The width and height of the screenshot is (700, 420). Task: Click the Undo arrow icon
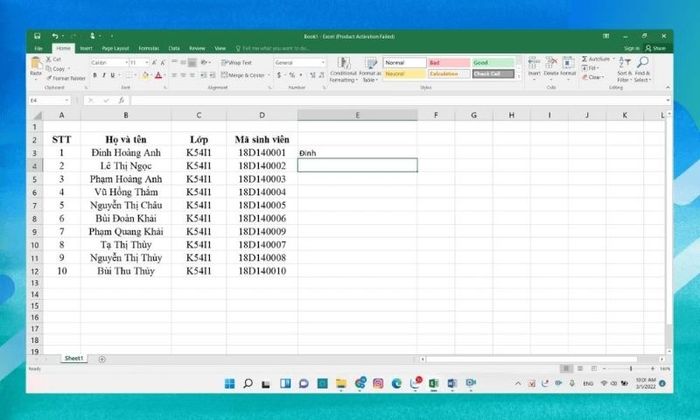[x=55, y=36]
